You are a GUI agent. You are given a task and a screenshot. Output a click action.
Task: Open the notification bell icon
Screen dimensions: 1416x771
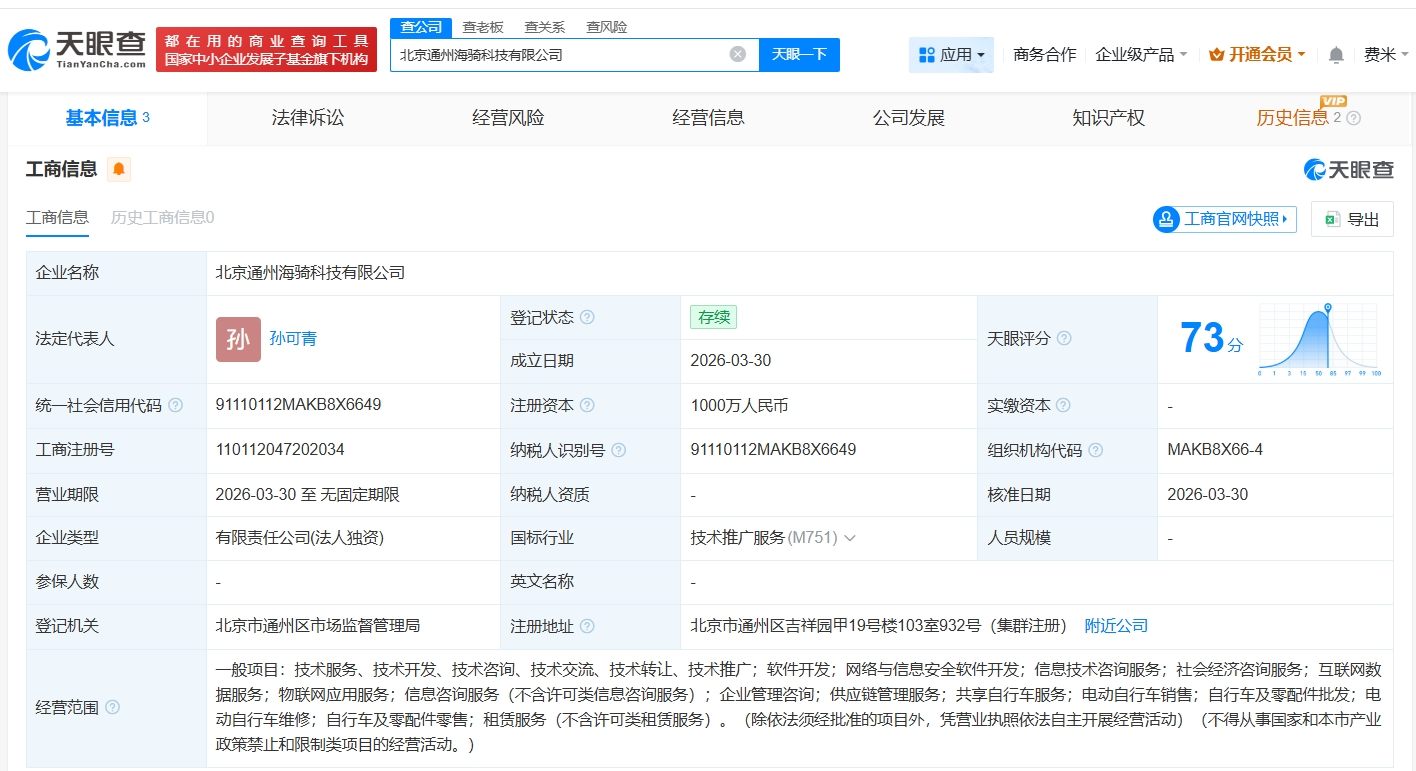point(1336,55)
